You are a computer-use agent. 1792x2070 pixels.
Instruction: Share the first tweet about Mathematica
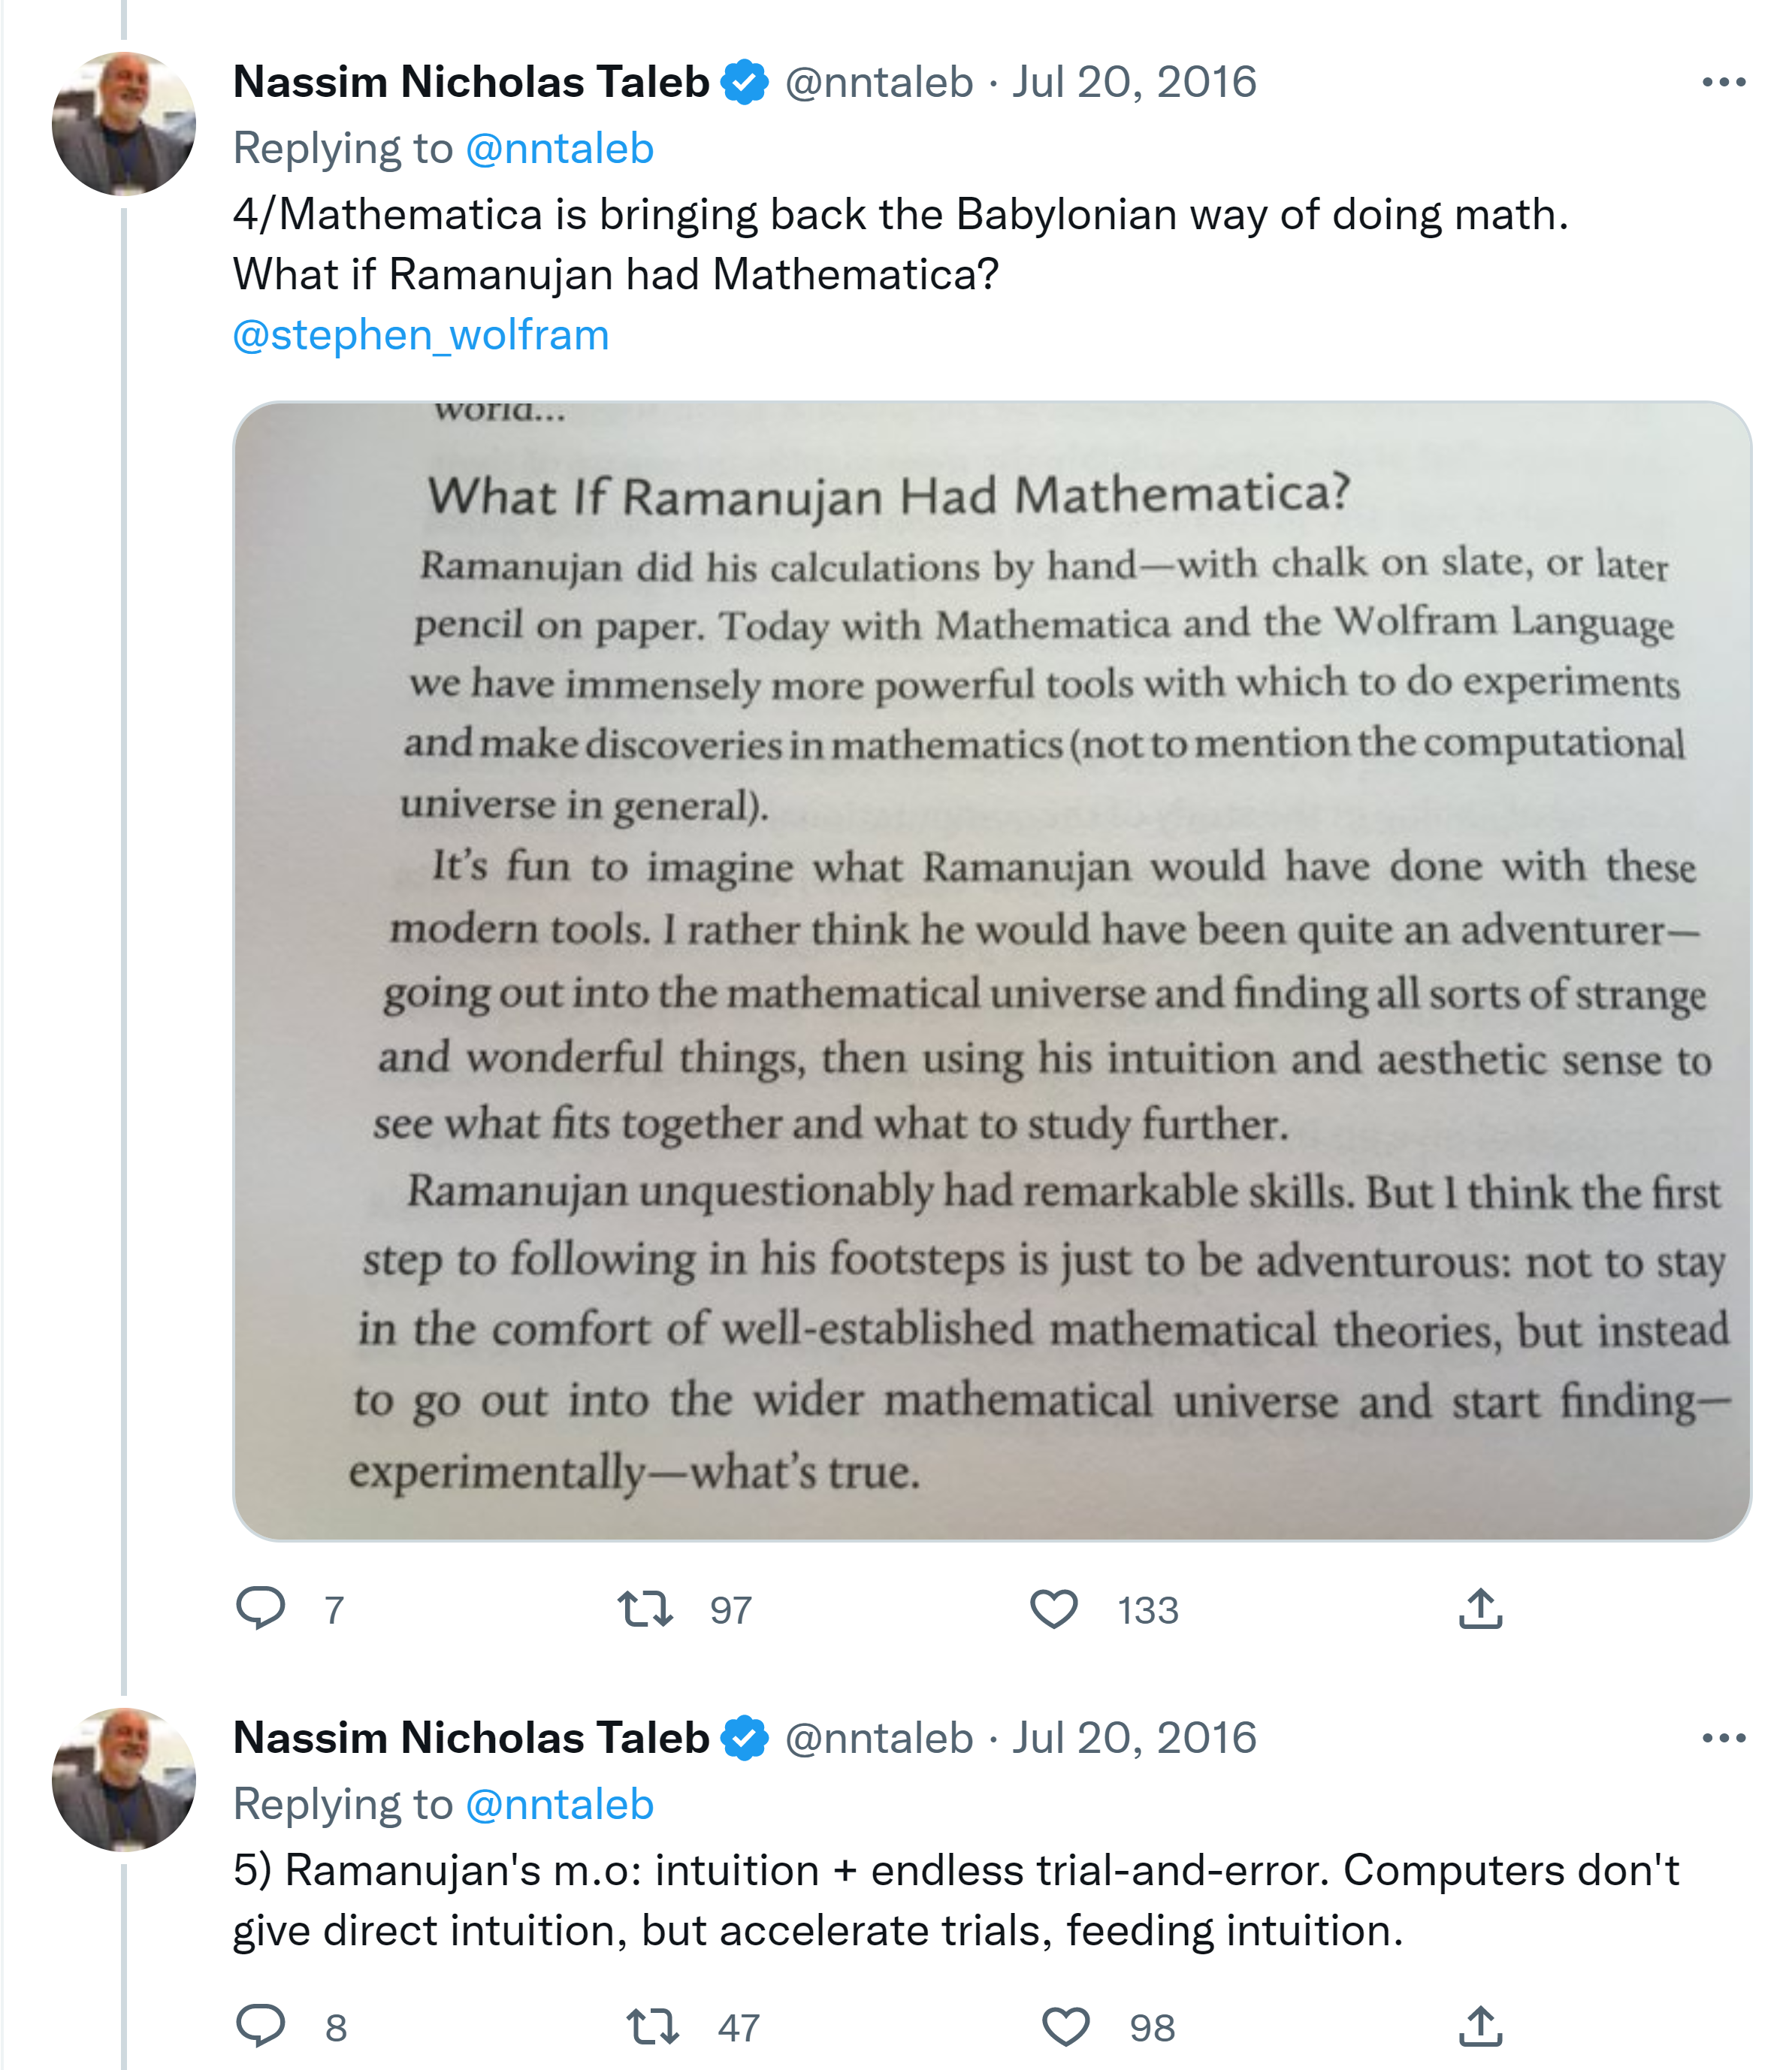point(1480,1609)
